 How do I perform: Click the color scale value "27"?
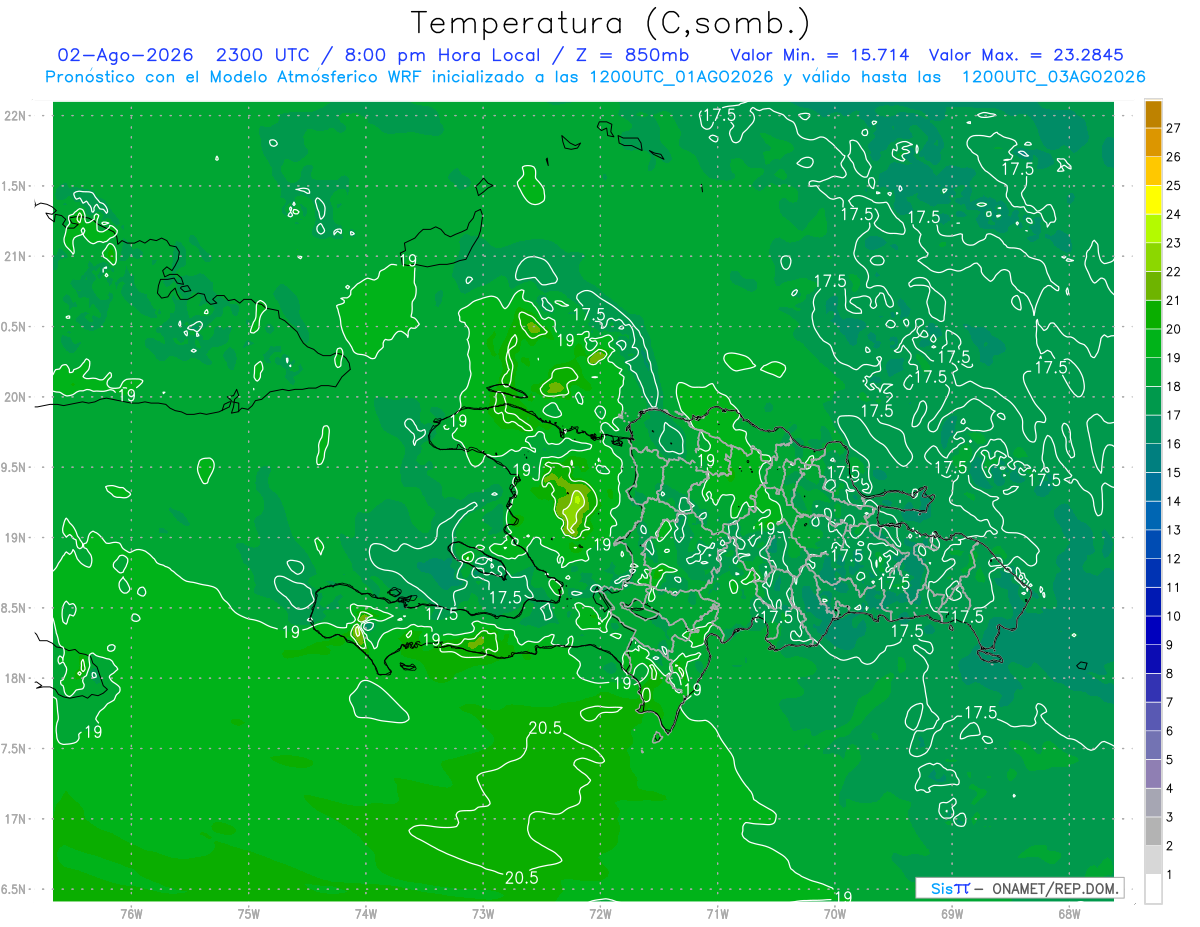[1173, 128]
